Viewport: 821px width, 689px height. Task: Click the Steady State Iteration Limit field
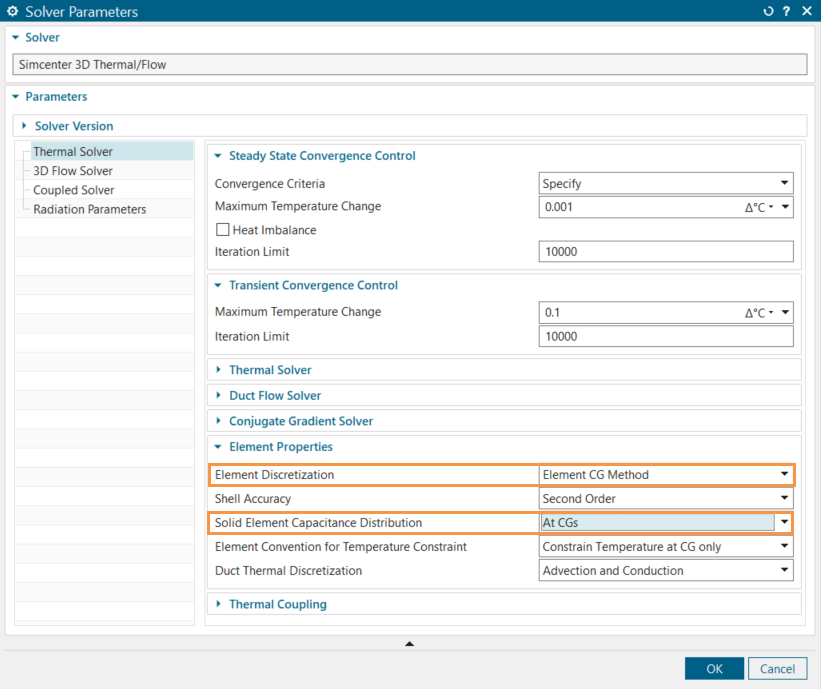coord(665,252)
